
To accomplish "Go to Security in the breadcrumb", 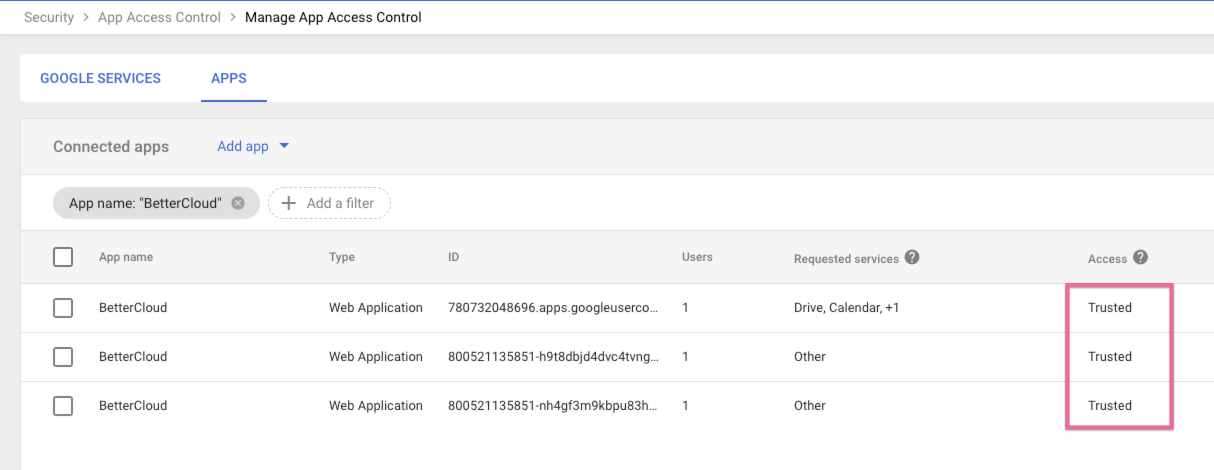I will point(49,17).
